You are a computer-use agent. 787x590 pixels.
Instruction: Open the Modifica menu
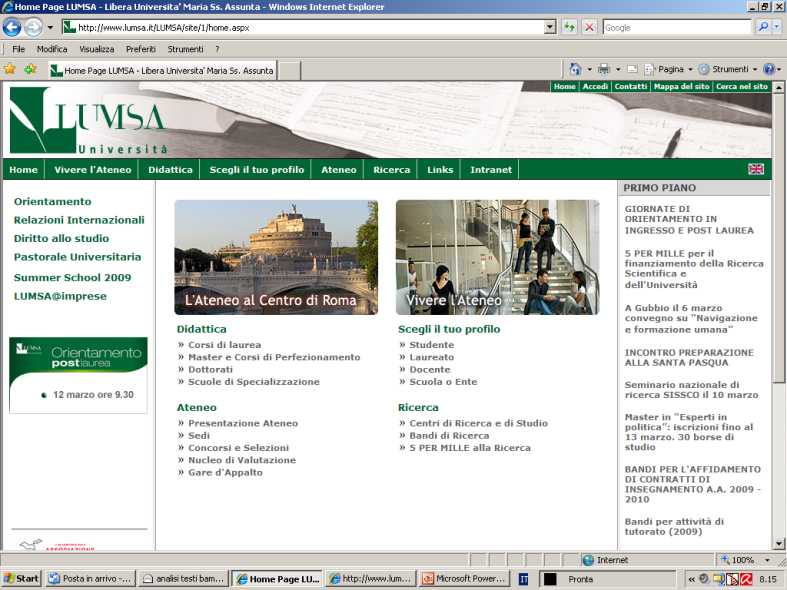pyautogui.click(x=52, y=49)
